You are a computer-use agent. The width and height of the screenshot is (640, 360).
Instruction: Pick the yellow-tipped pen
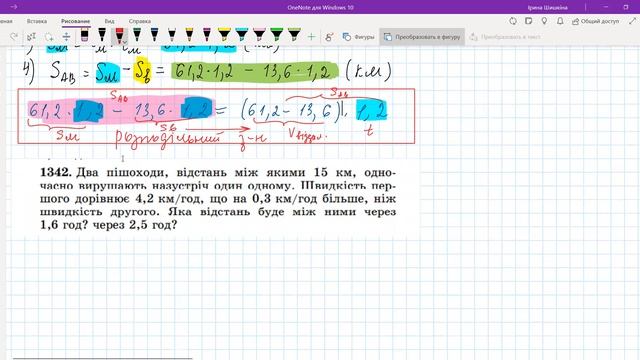[189, 36]
